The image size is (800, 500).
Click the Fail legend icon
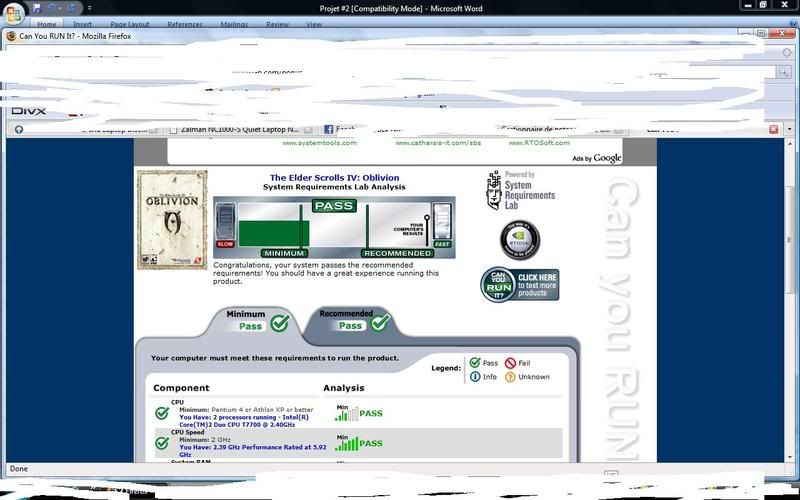(510, 363)
